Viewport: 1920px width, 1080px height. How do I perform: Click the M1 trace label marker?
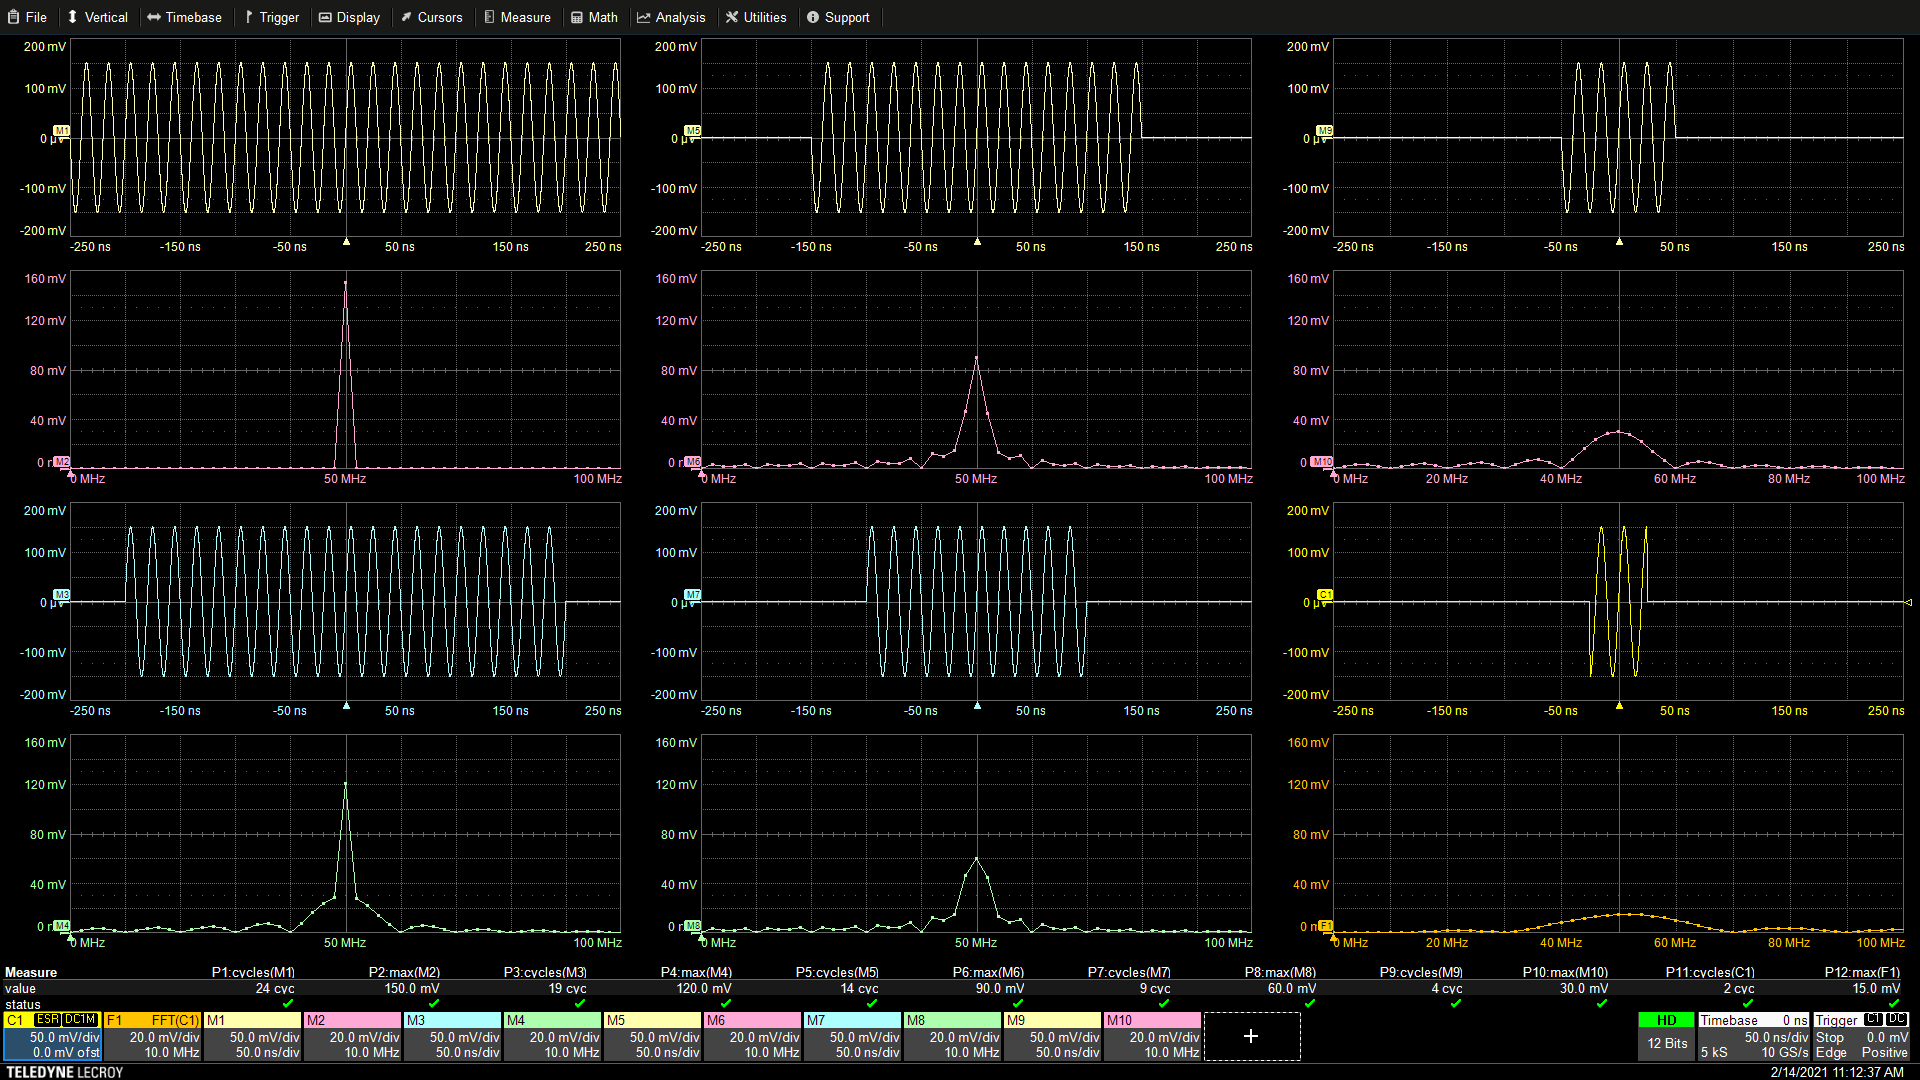[x=62, y=131]
